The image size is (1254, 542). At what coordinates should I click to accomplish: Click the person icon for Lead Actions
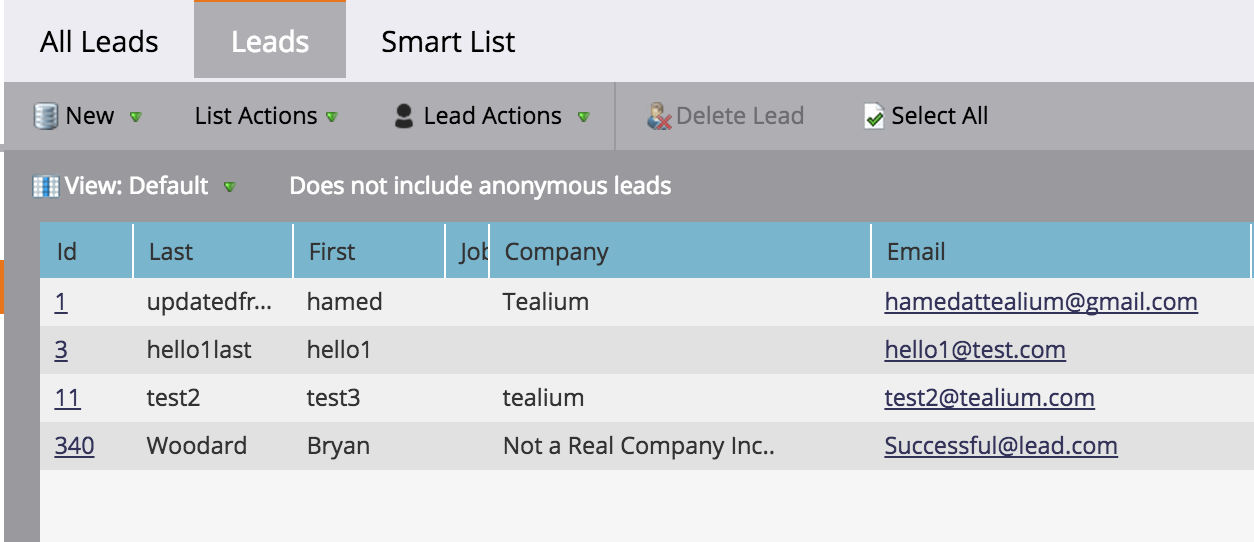[404, 117]
